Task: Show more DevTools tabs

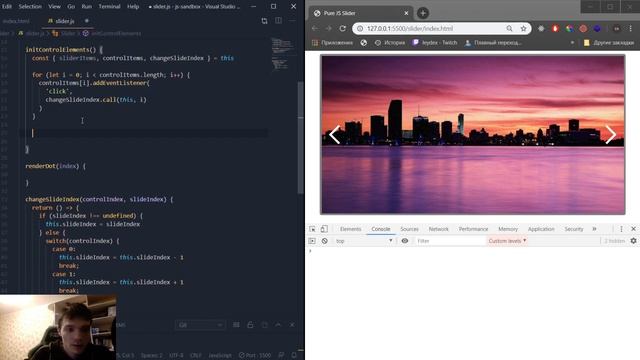Action: tap(594, 229)
